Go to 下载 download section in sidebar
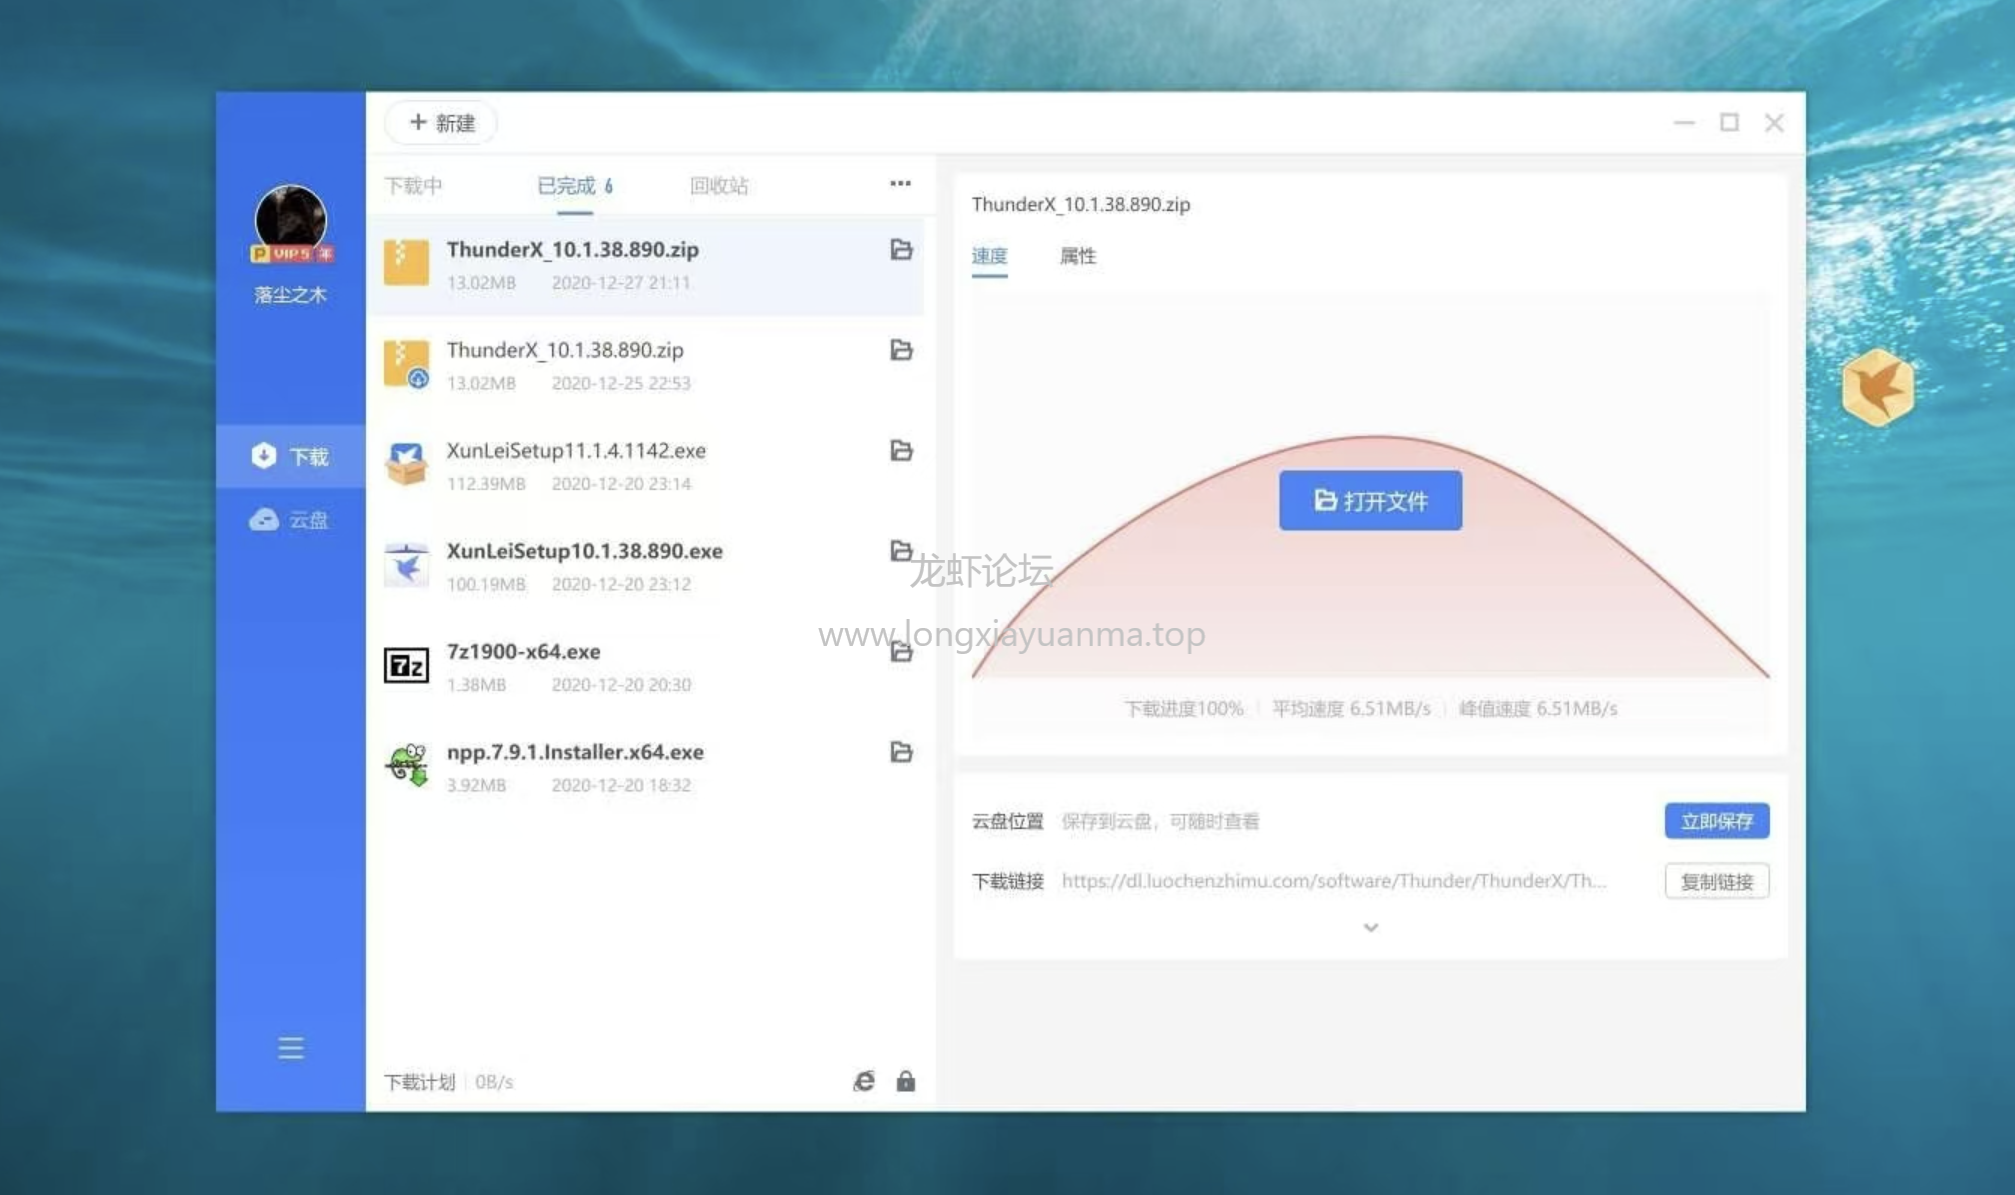2015x1195 pixels. 290,456
